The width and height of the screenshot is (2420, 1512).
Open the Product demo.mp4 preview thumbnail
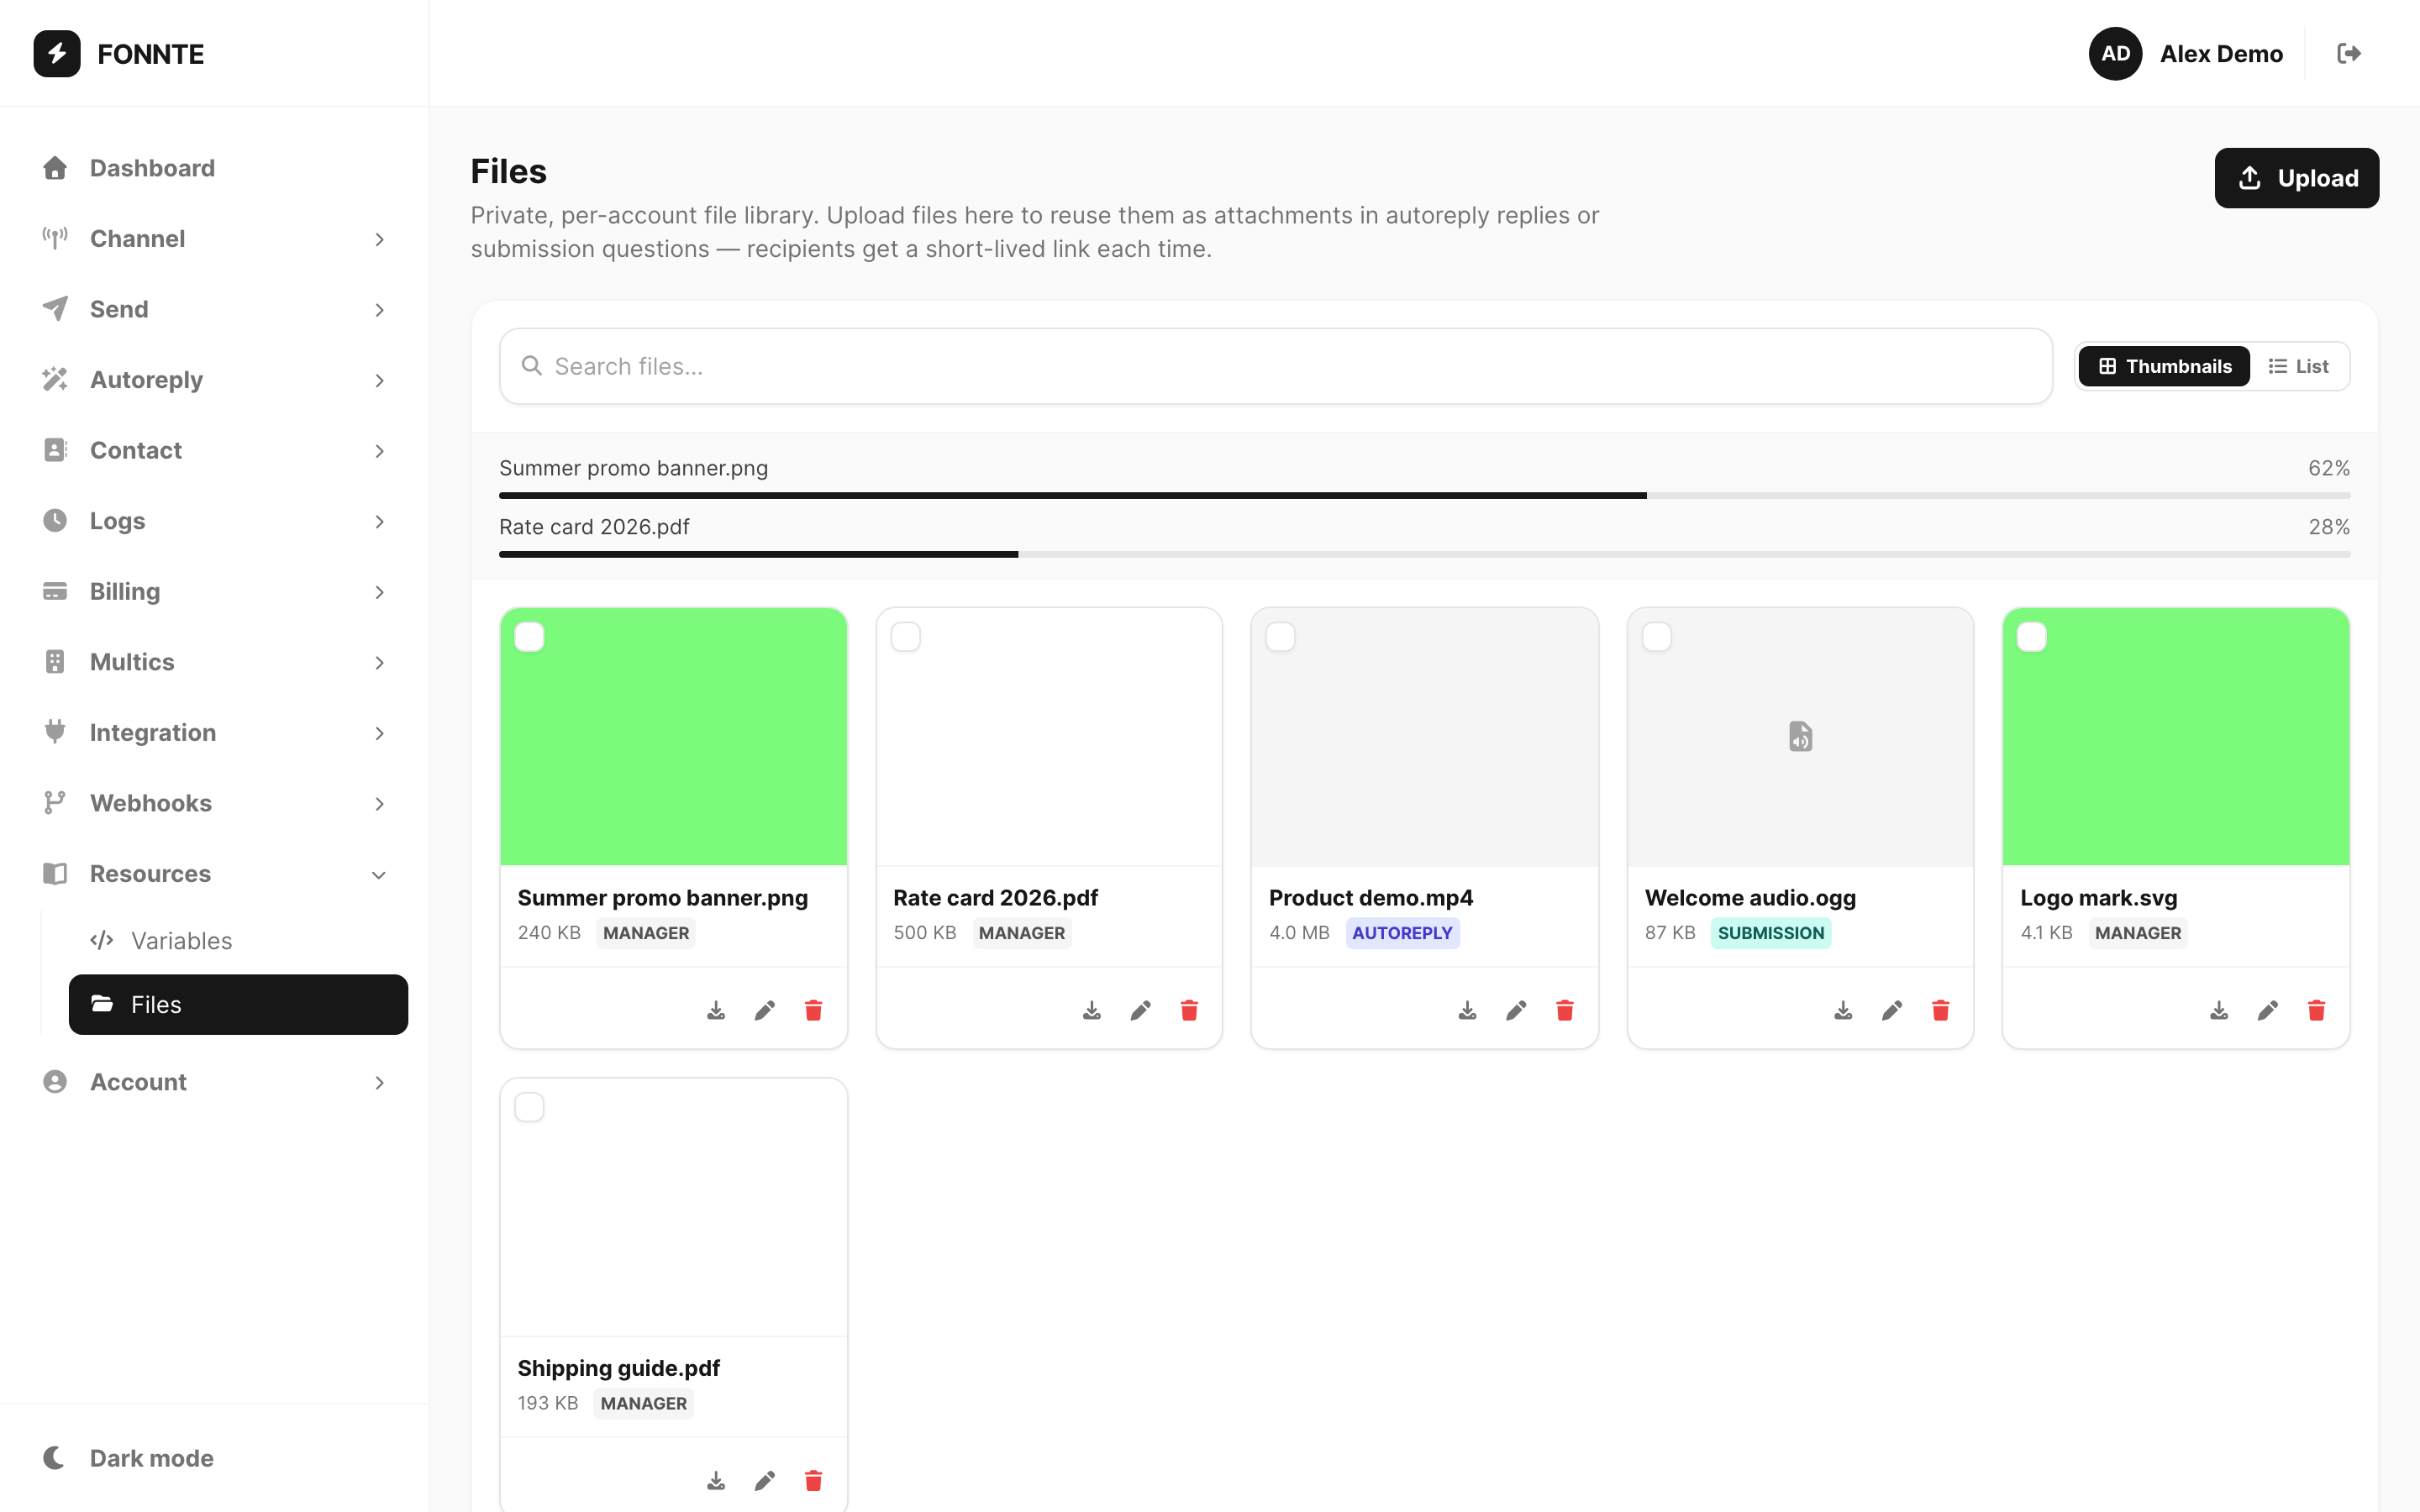[x=1424, y=737]
